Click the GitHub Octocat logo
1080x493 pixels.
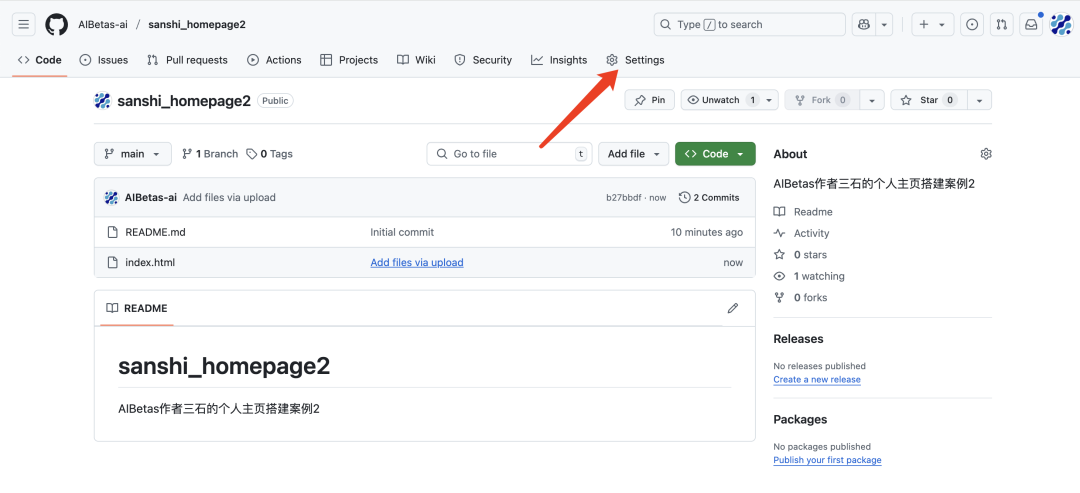pos(56,25)
